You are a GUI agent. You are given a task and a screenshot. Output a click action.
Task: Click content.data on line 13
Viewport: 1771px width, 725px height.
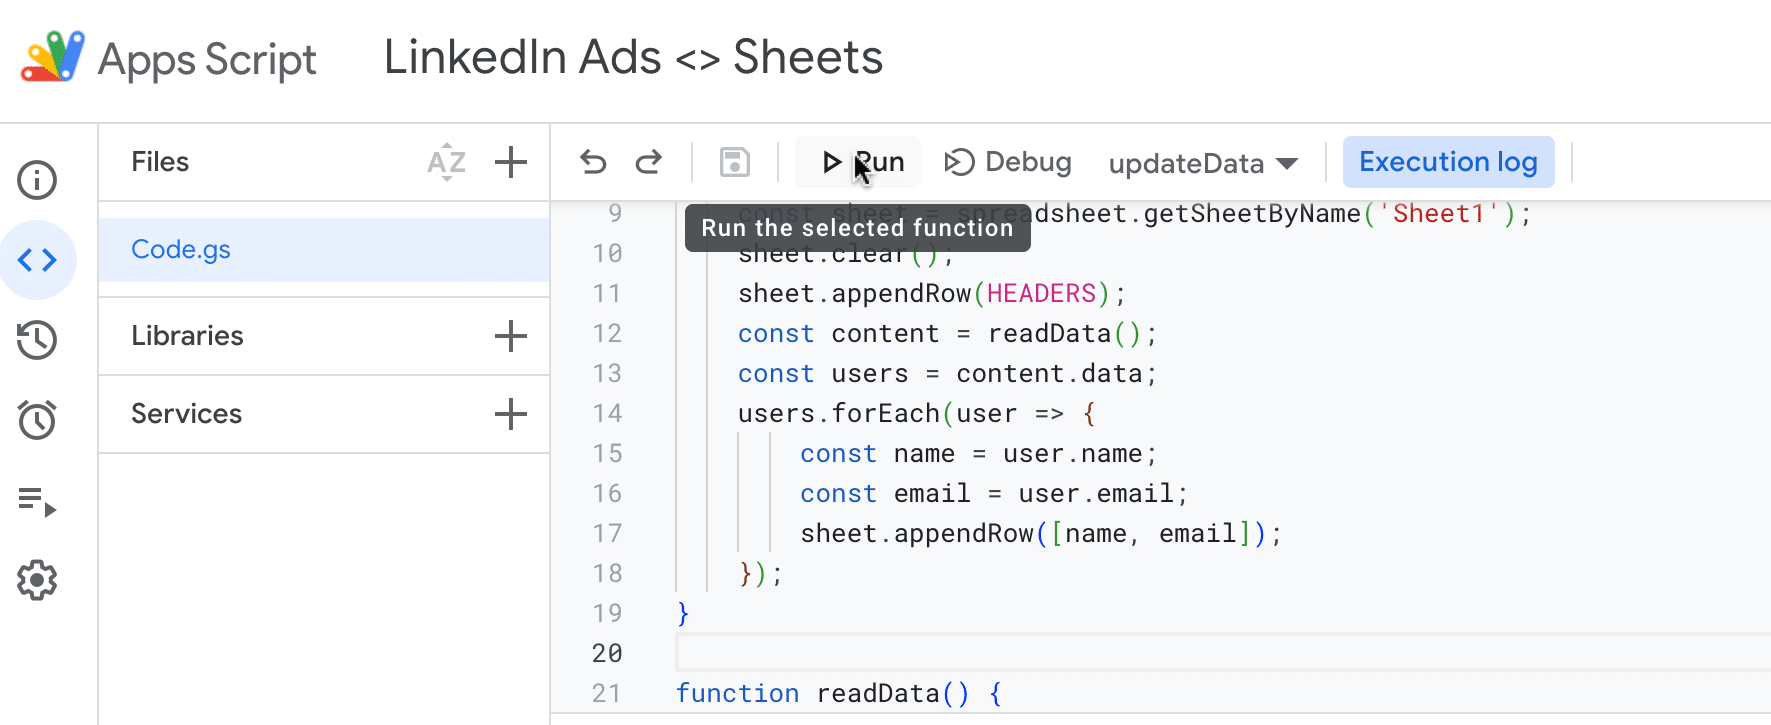(1049, 373)
